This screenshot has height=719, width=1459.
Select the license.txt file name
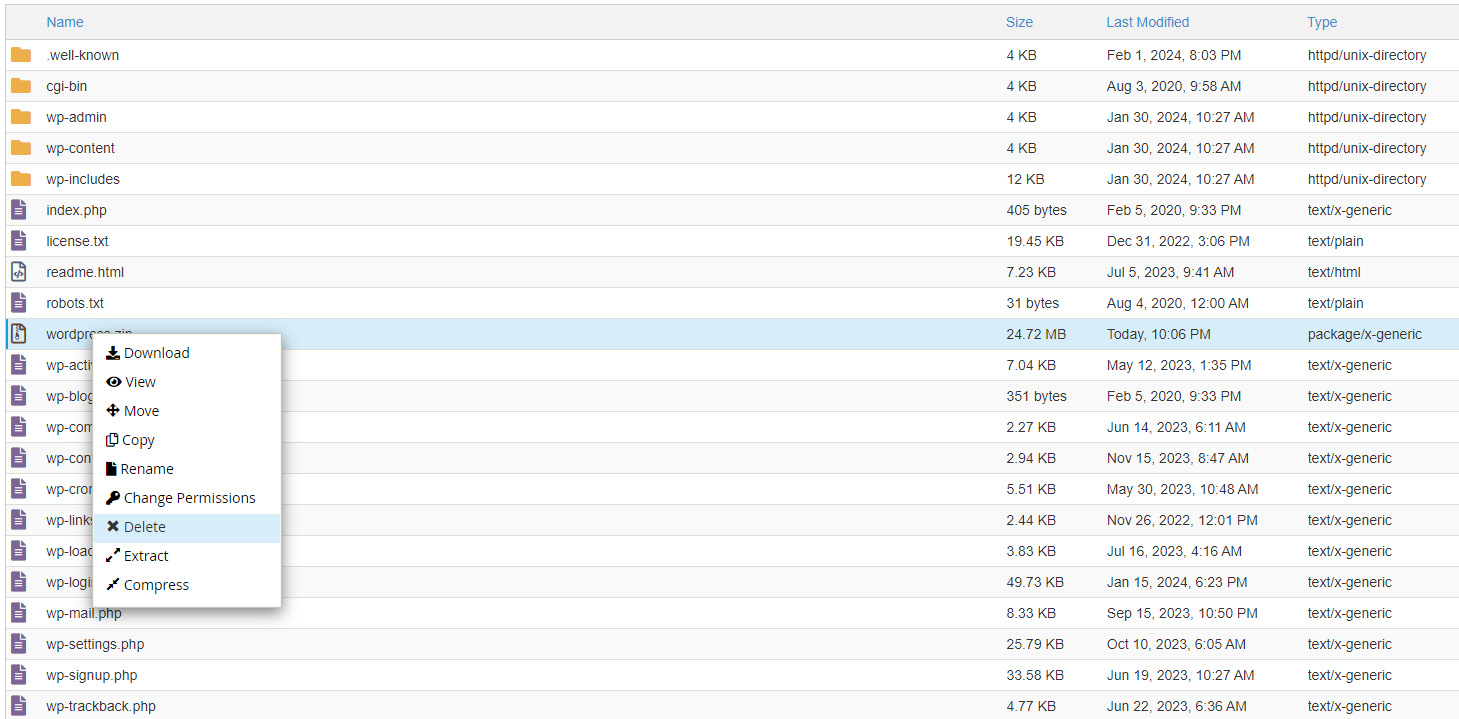(77, 241)
